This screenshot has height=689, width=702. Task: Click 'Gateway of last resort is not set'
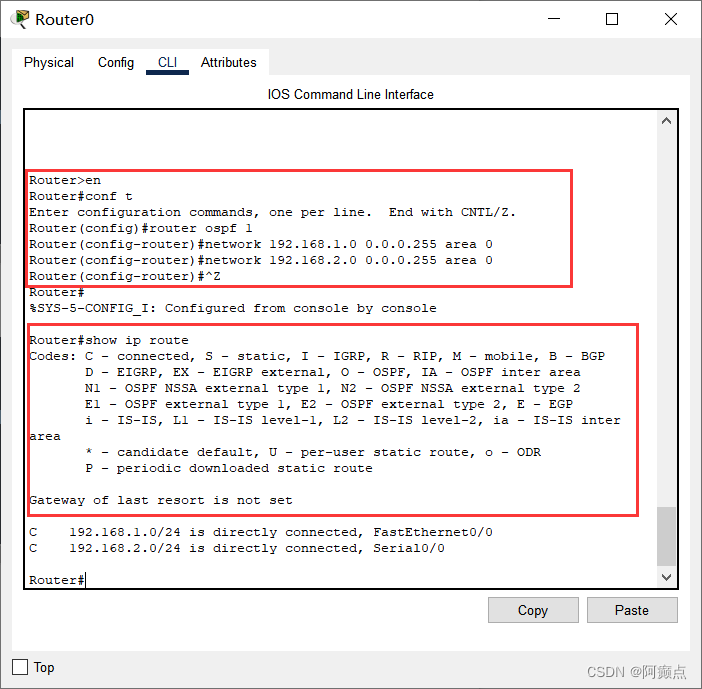(x=161, y=500)
